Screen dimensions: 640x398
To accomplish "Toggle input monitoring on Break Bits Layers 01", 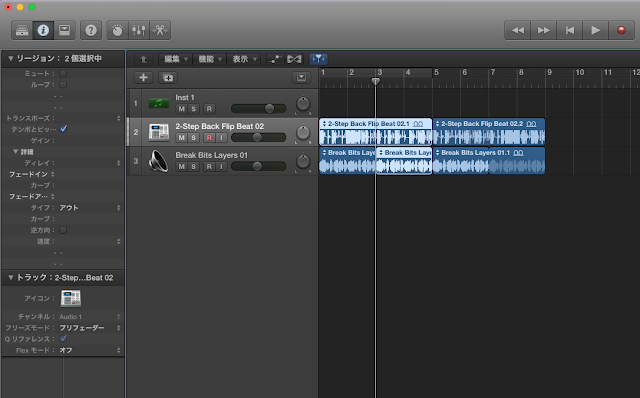I will tap(221, 167).
